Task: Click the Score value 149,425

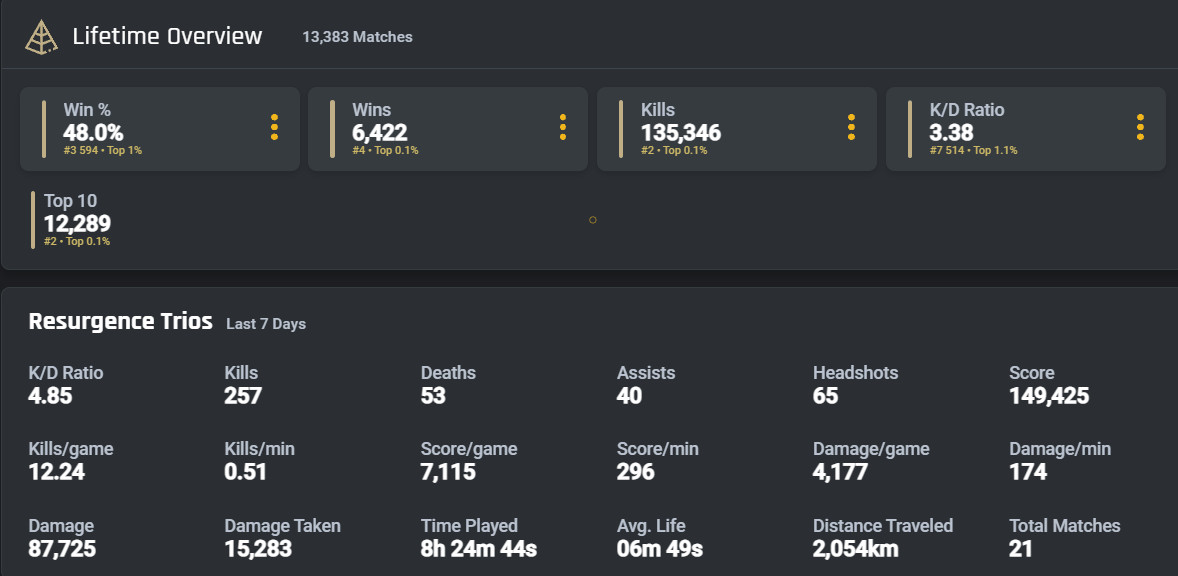Action: click(x=1049, y=396)
